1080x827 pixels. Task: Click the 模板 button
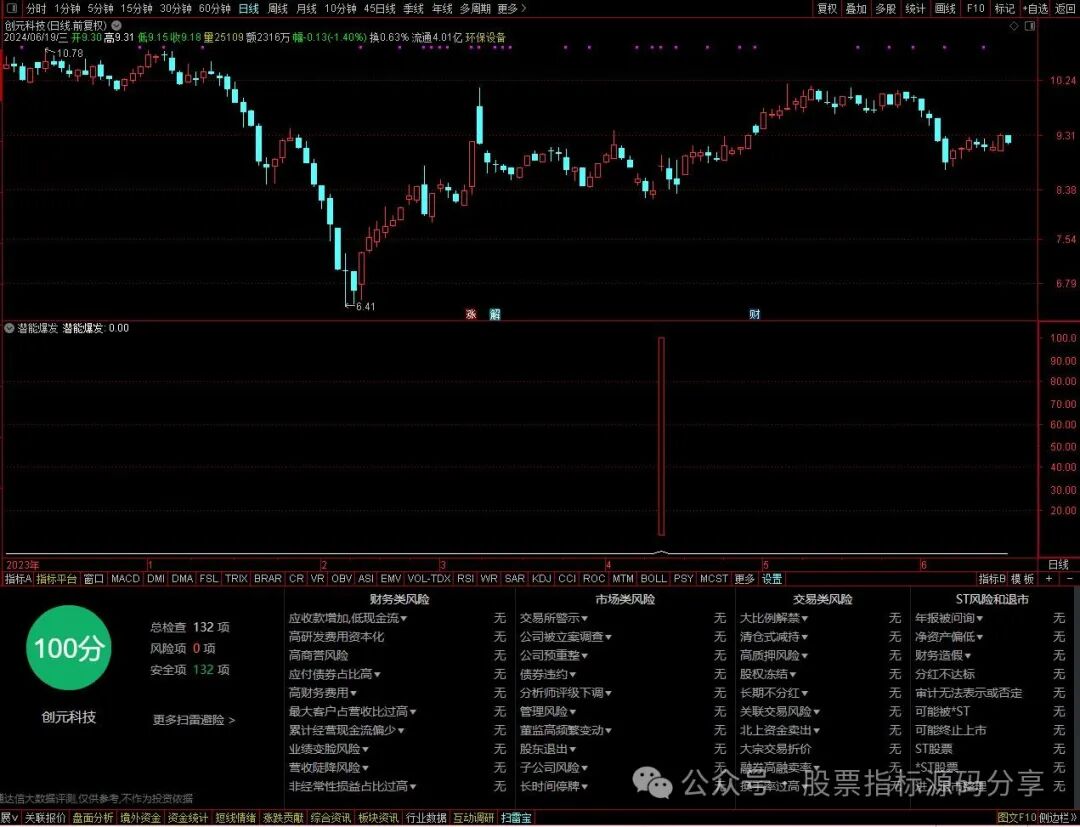coord(1023,579)
